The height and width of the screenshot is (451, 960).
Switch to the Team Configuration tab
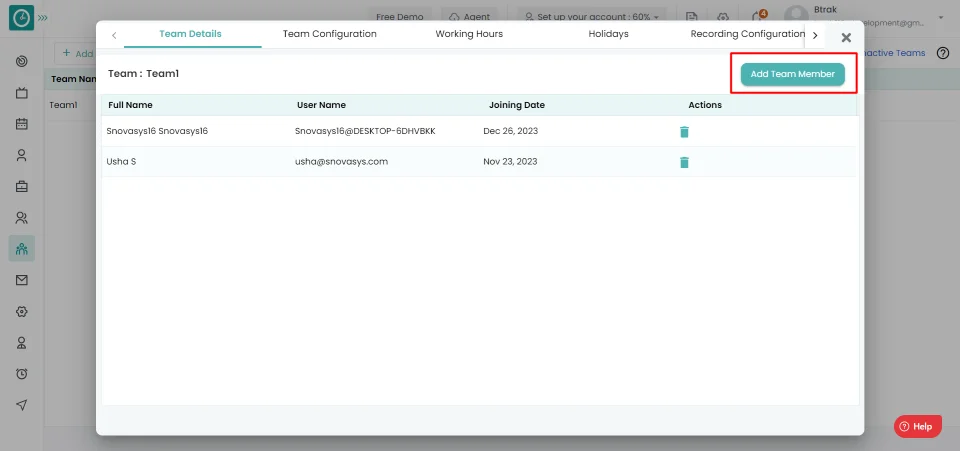point(329,34)
